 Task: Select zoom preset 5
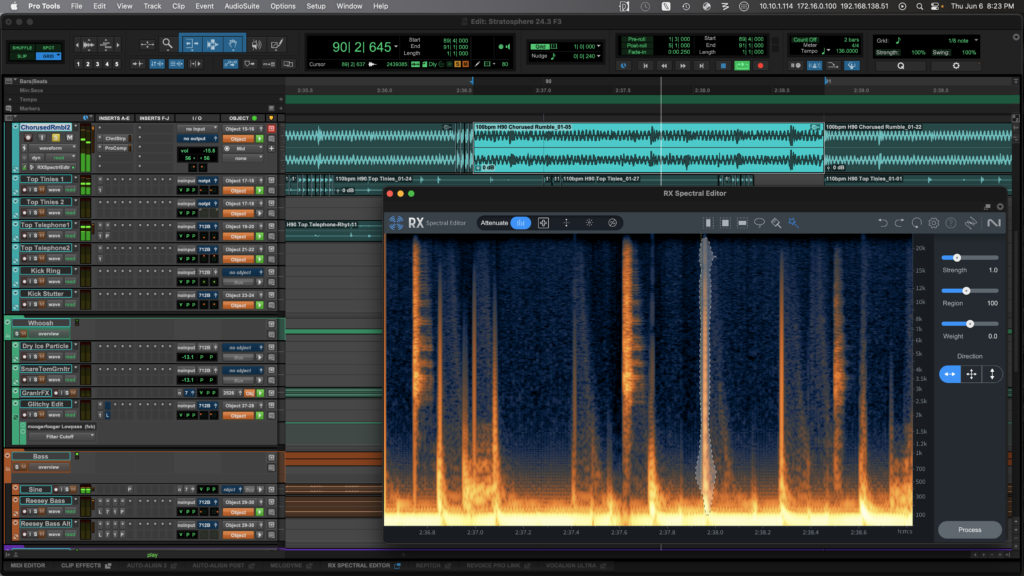117,64
